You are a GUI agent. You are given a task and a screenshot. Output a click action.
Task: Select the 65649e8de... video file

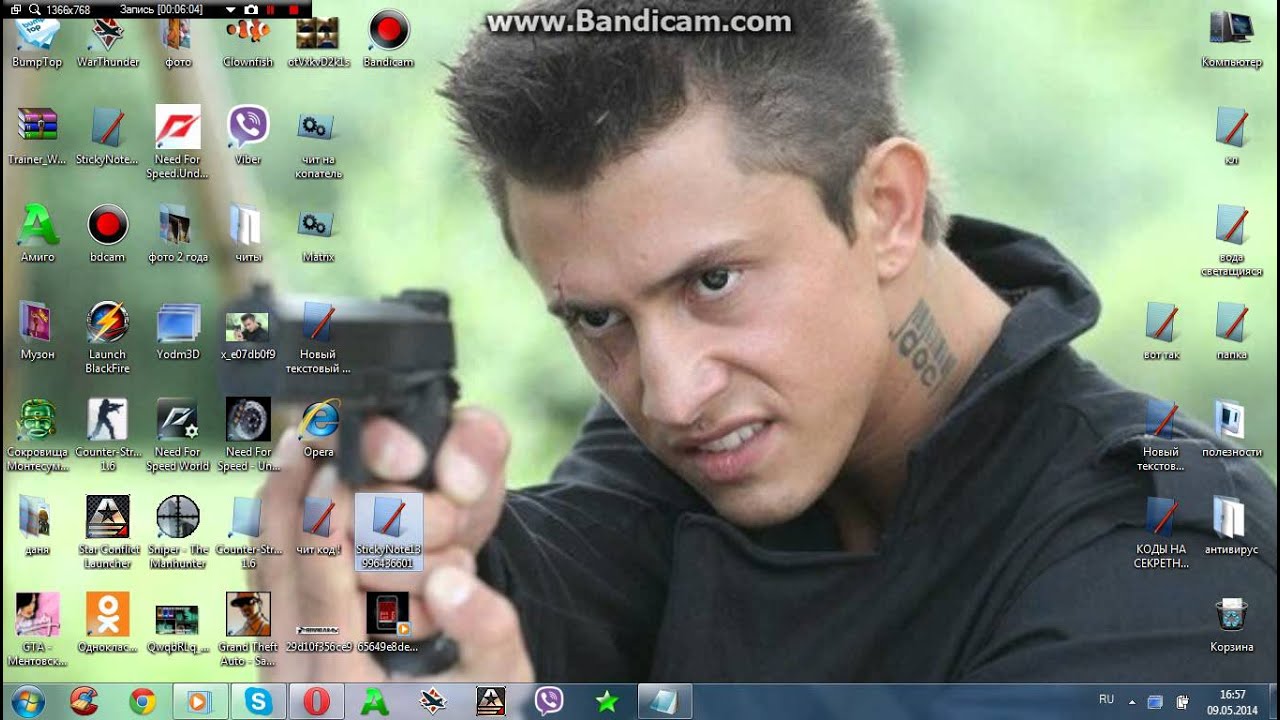pyautogui.click(x=388, y=622)
